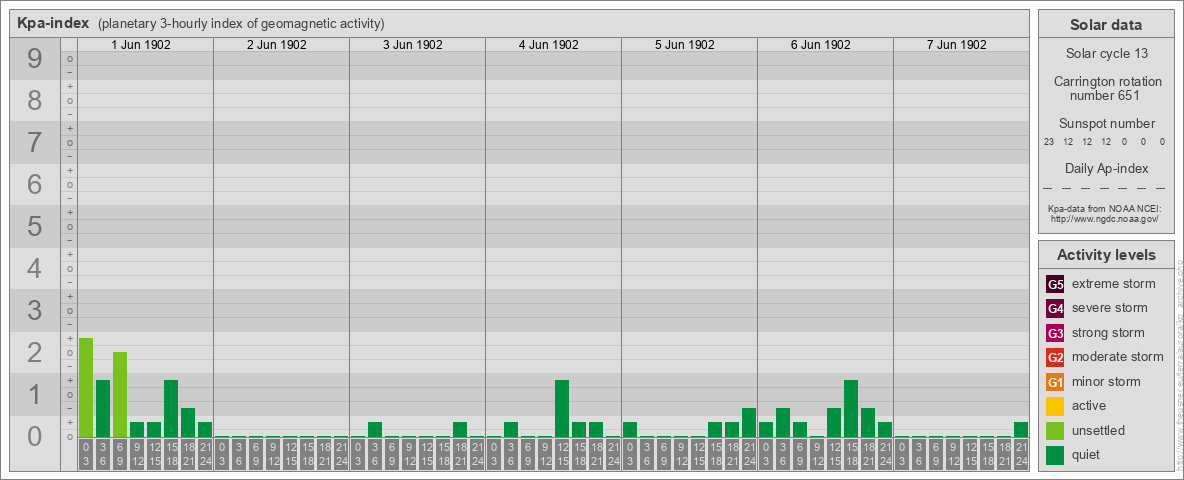Viewport: 1184px width, 480px height.
Task: Click the Kp scale value 7
Action: click(x=35, y=143)
